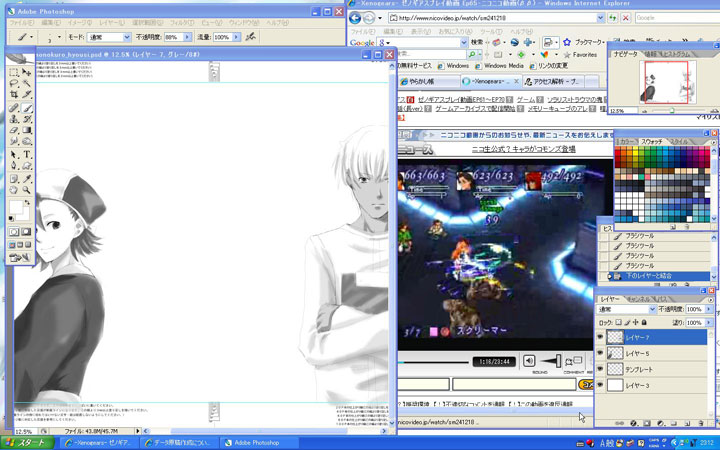Swap foreground and background colors
The width and height of the screenshot is (720, 450).
tap(27, 202)
